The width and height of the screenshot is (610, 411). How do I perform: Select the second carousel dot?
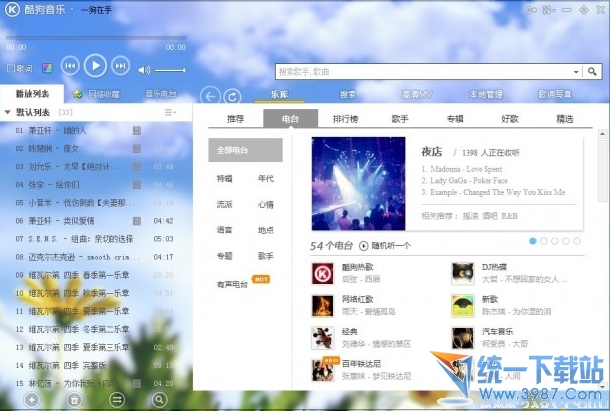(544, 241)
